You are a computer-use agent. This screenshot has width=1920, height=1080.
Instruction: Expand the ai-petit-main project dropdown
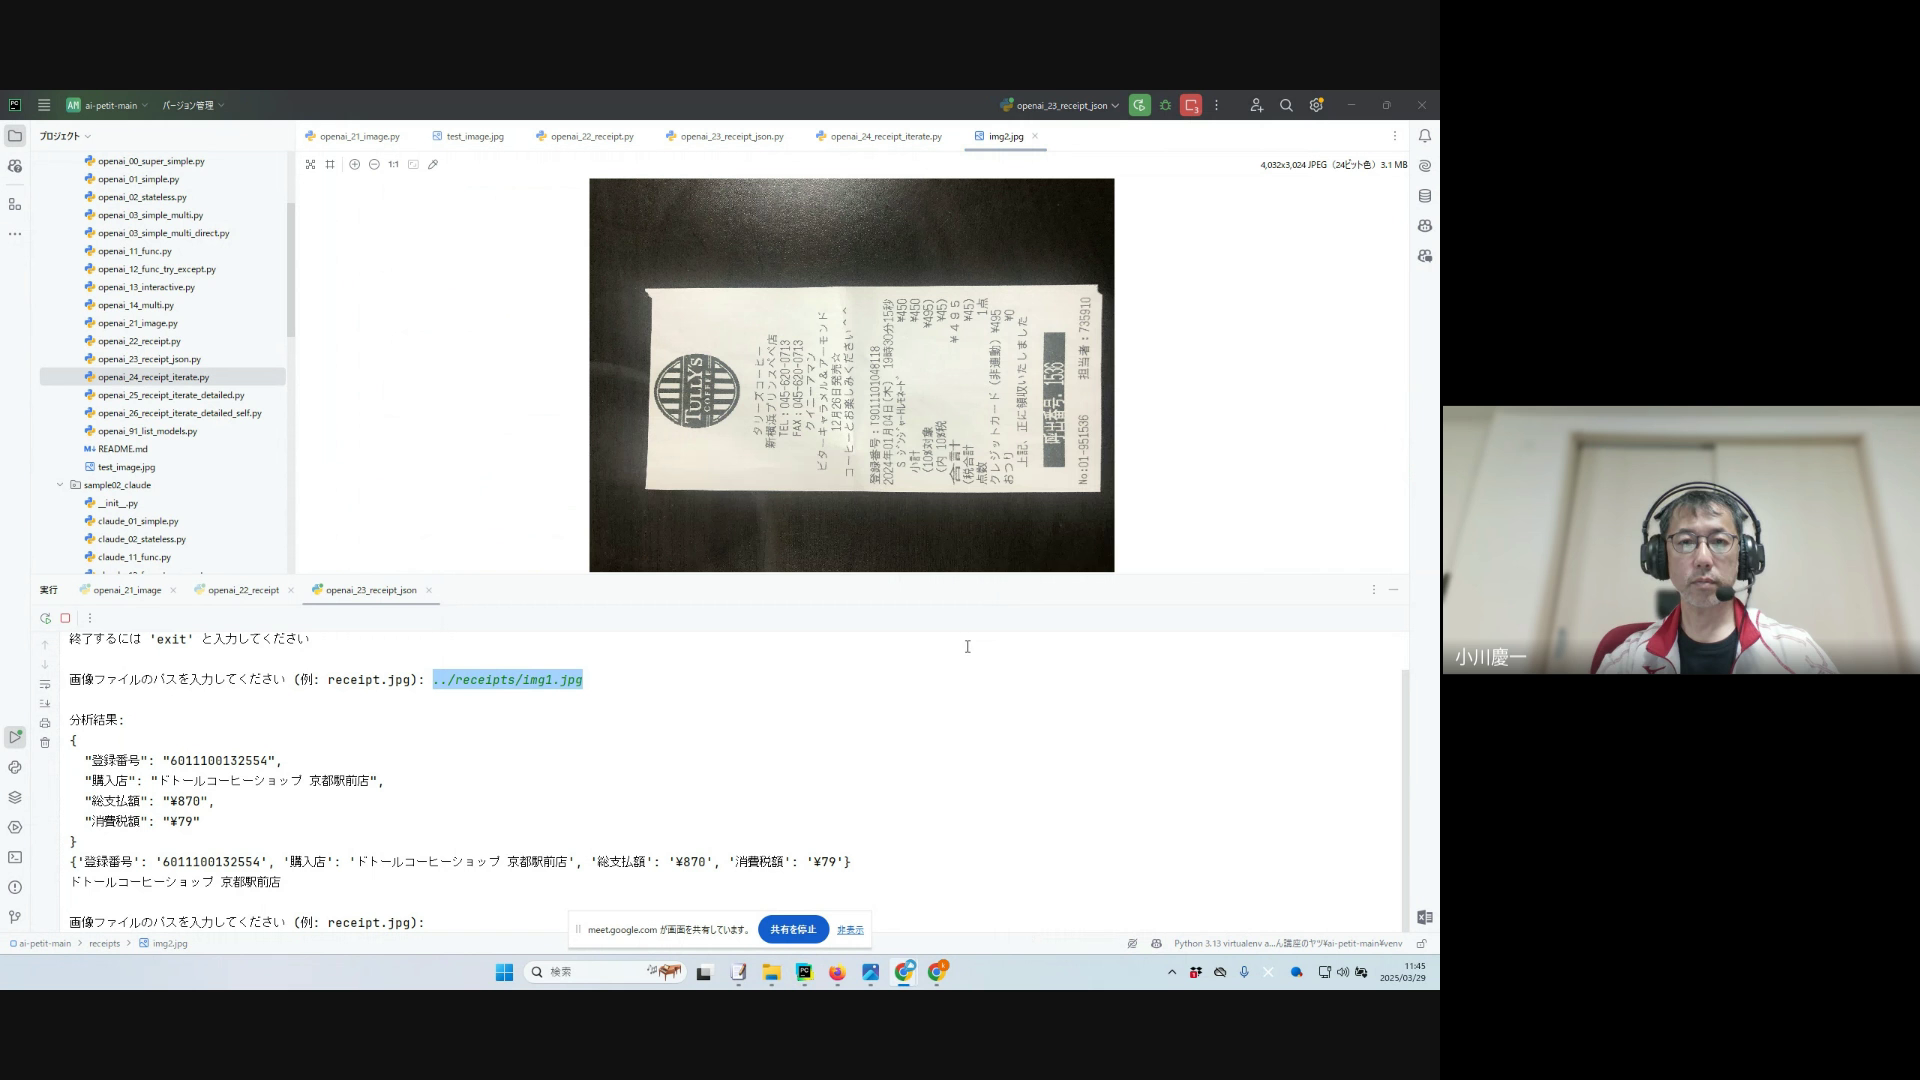click(110, 105)
